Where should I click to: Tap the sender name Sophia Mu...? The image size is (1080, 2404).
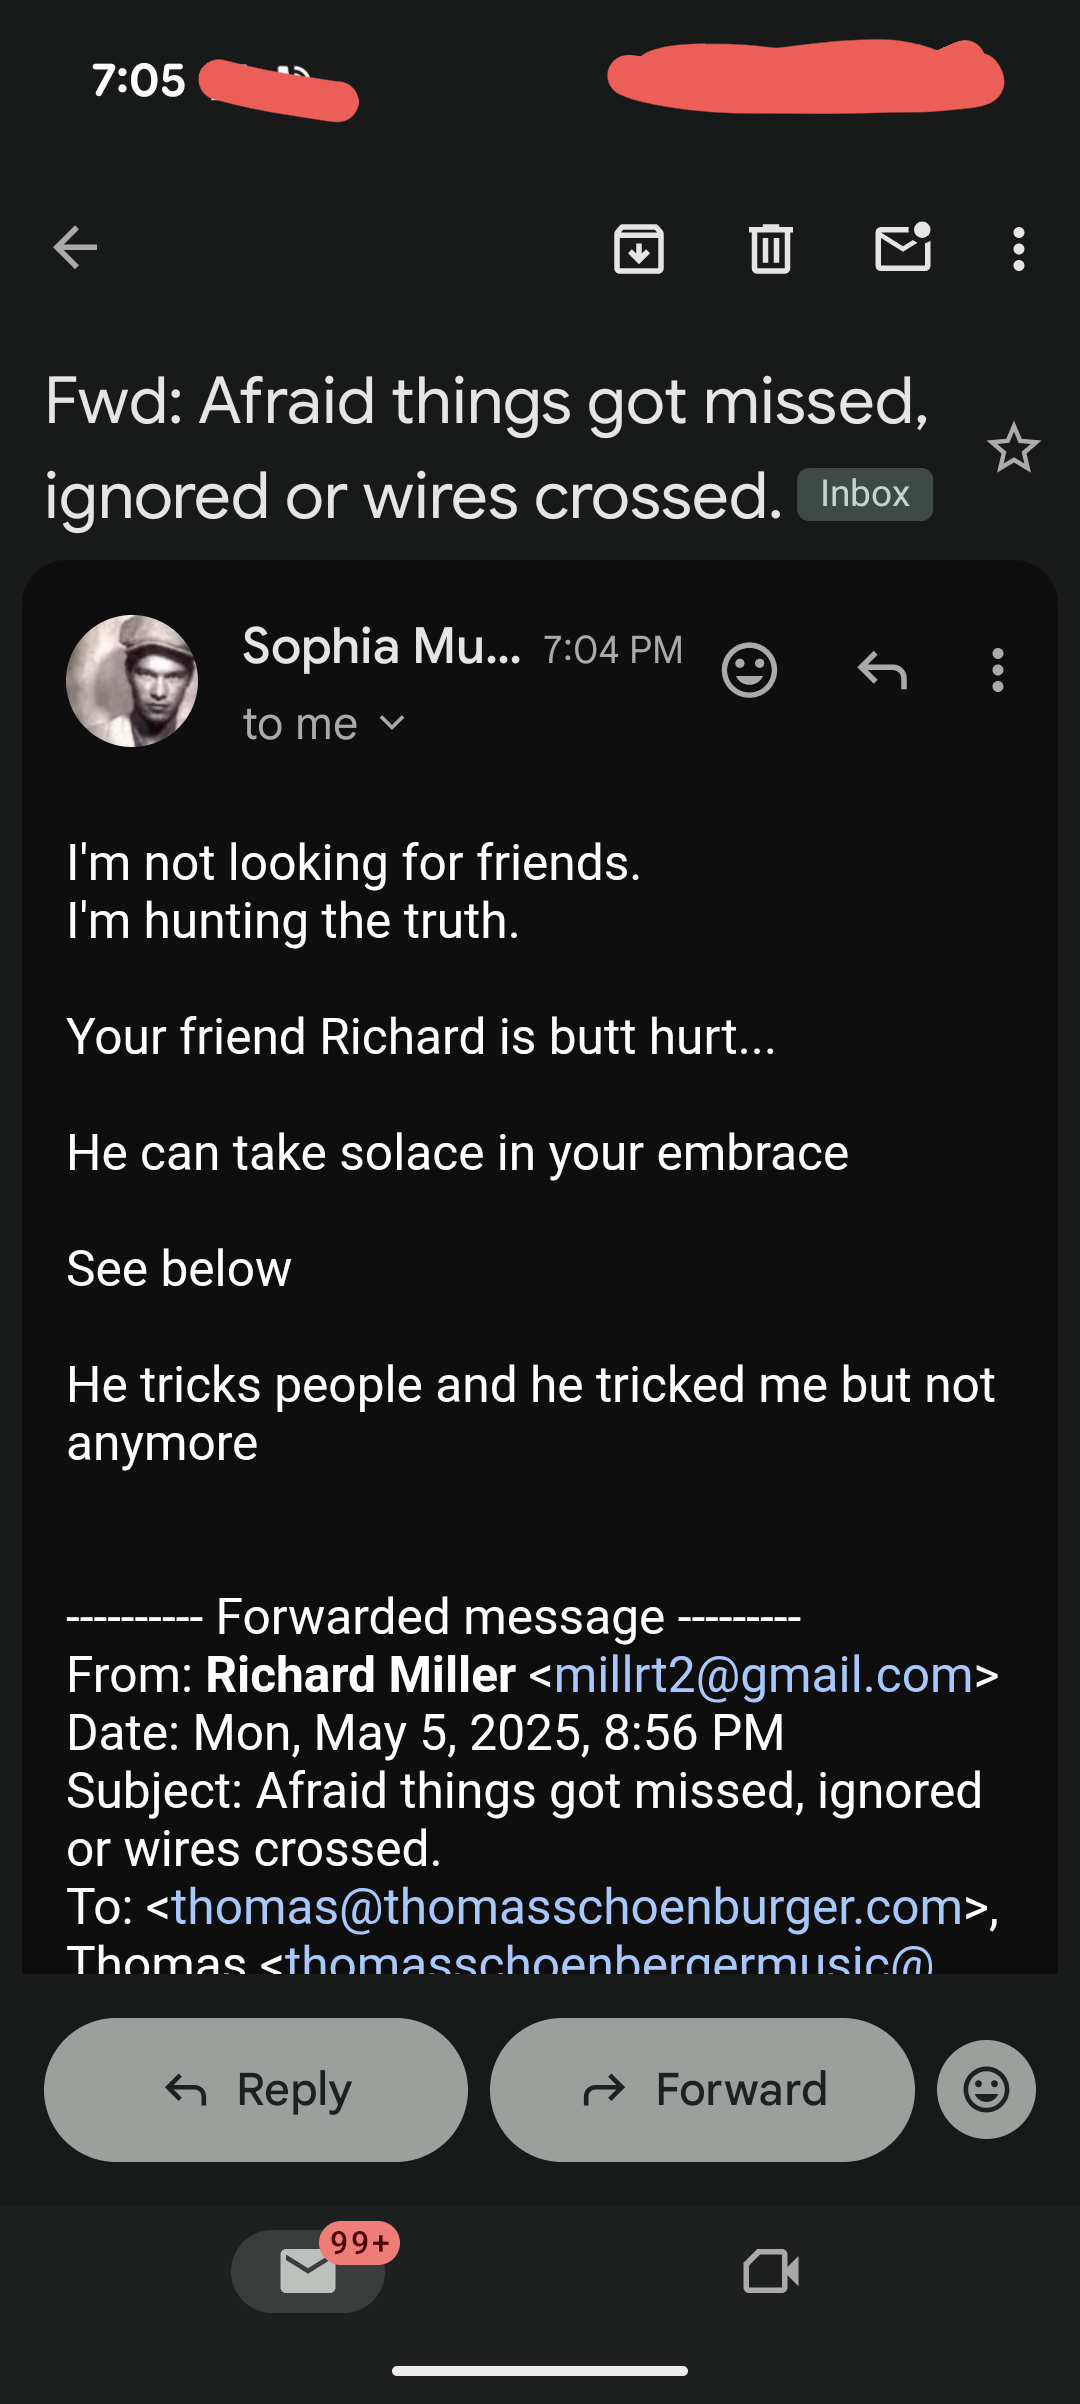[x=381, y=646]
